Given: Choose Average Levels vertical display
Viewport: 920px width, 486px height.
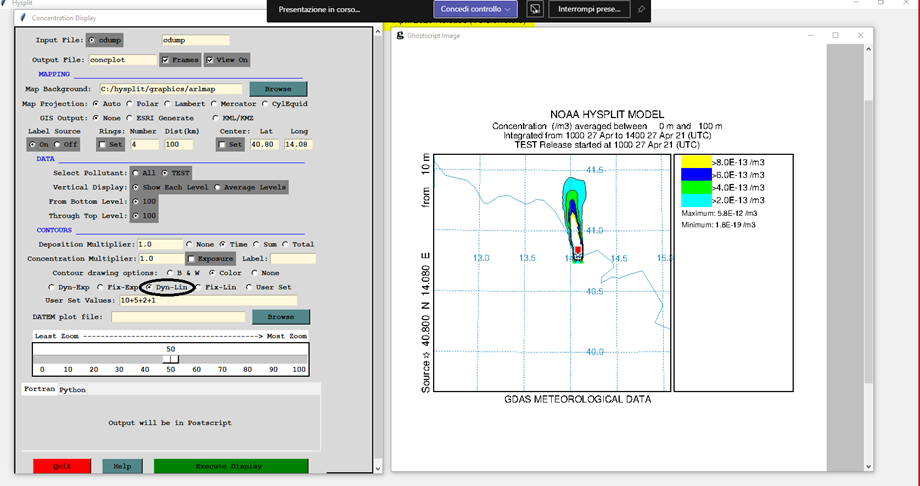Looking at the screenshot, I should pos(217,187).
